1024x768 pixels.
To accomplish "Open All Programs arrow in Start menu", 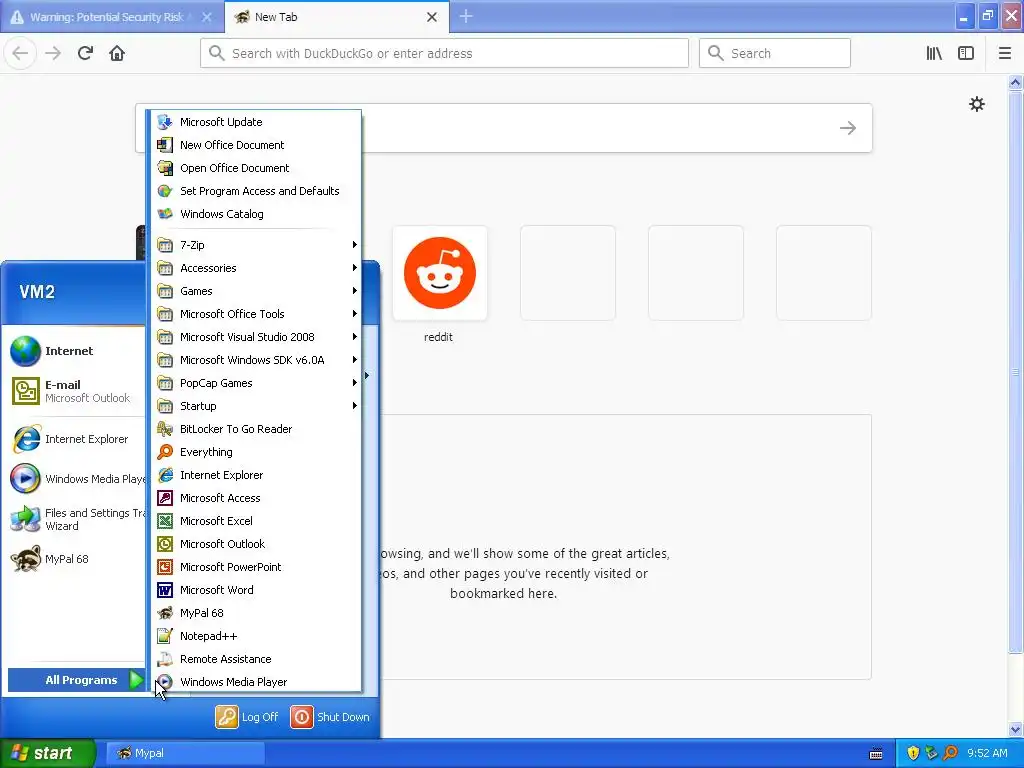I will point(136,680).
